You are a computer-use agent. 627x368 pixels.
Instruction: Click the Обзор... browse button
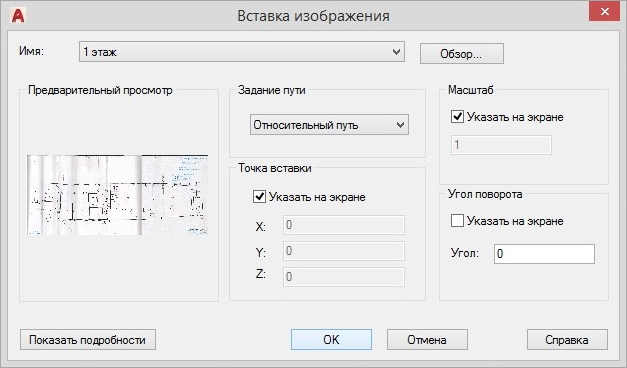click(461, 54)
